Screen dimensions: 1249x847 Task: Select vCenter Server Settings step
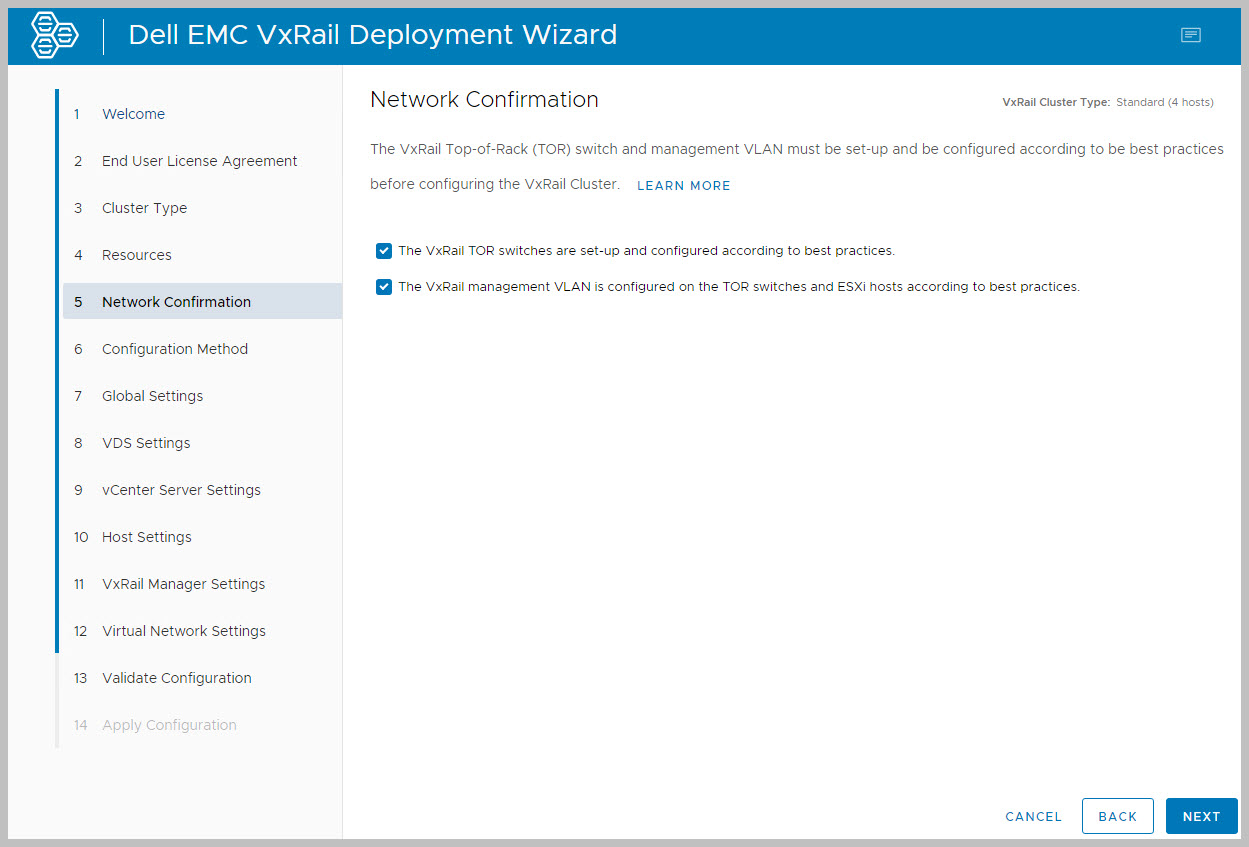[181, 490]
